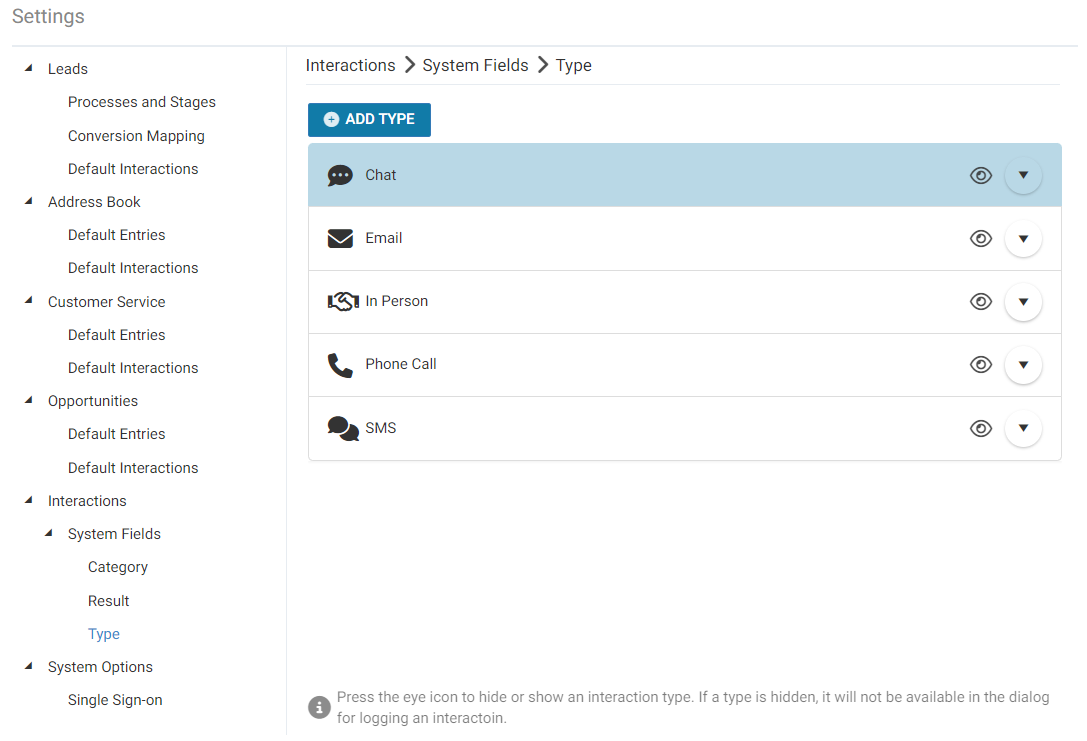This screenshot has width=1087, height=741.
Task: Click the Email envelope icon
Action: (340, 238)
